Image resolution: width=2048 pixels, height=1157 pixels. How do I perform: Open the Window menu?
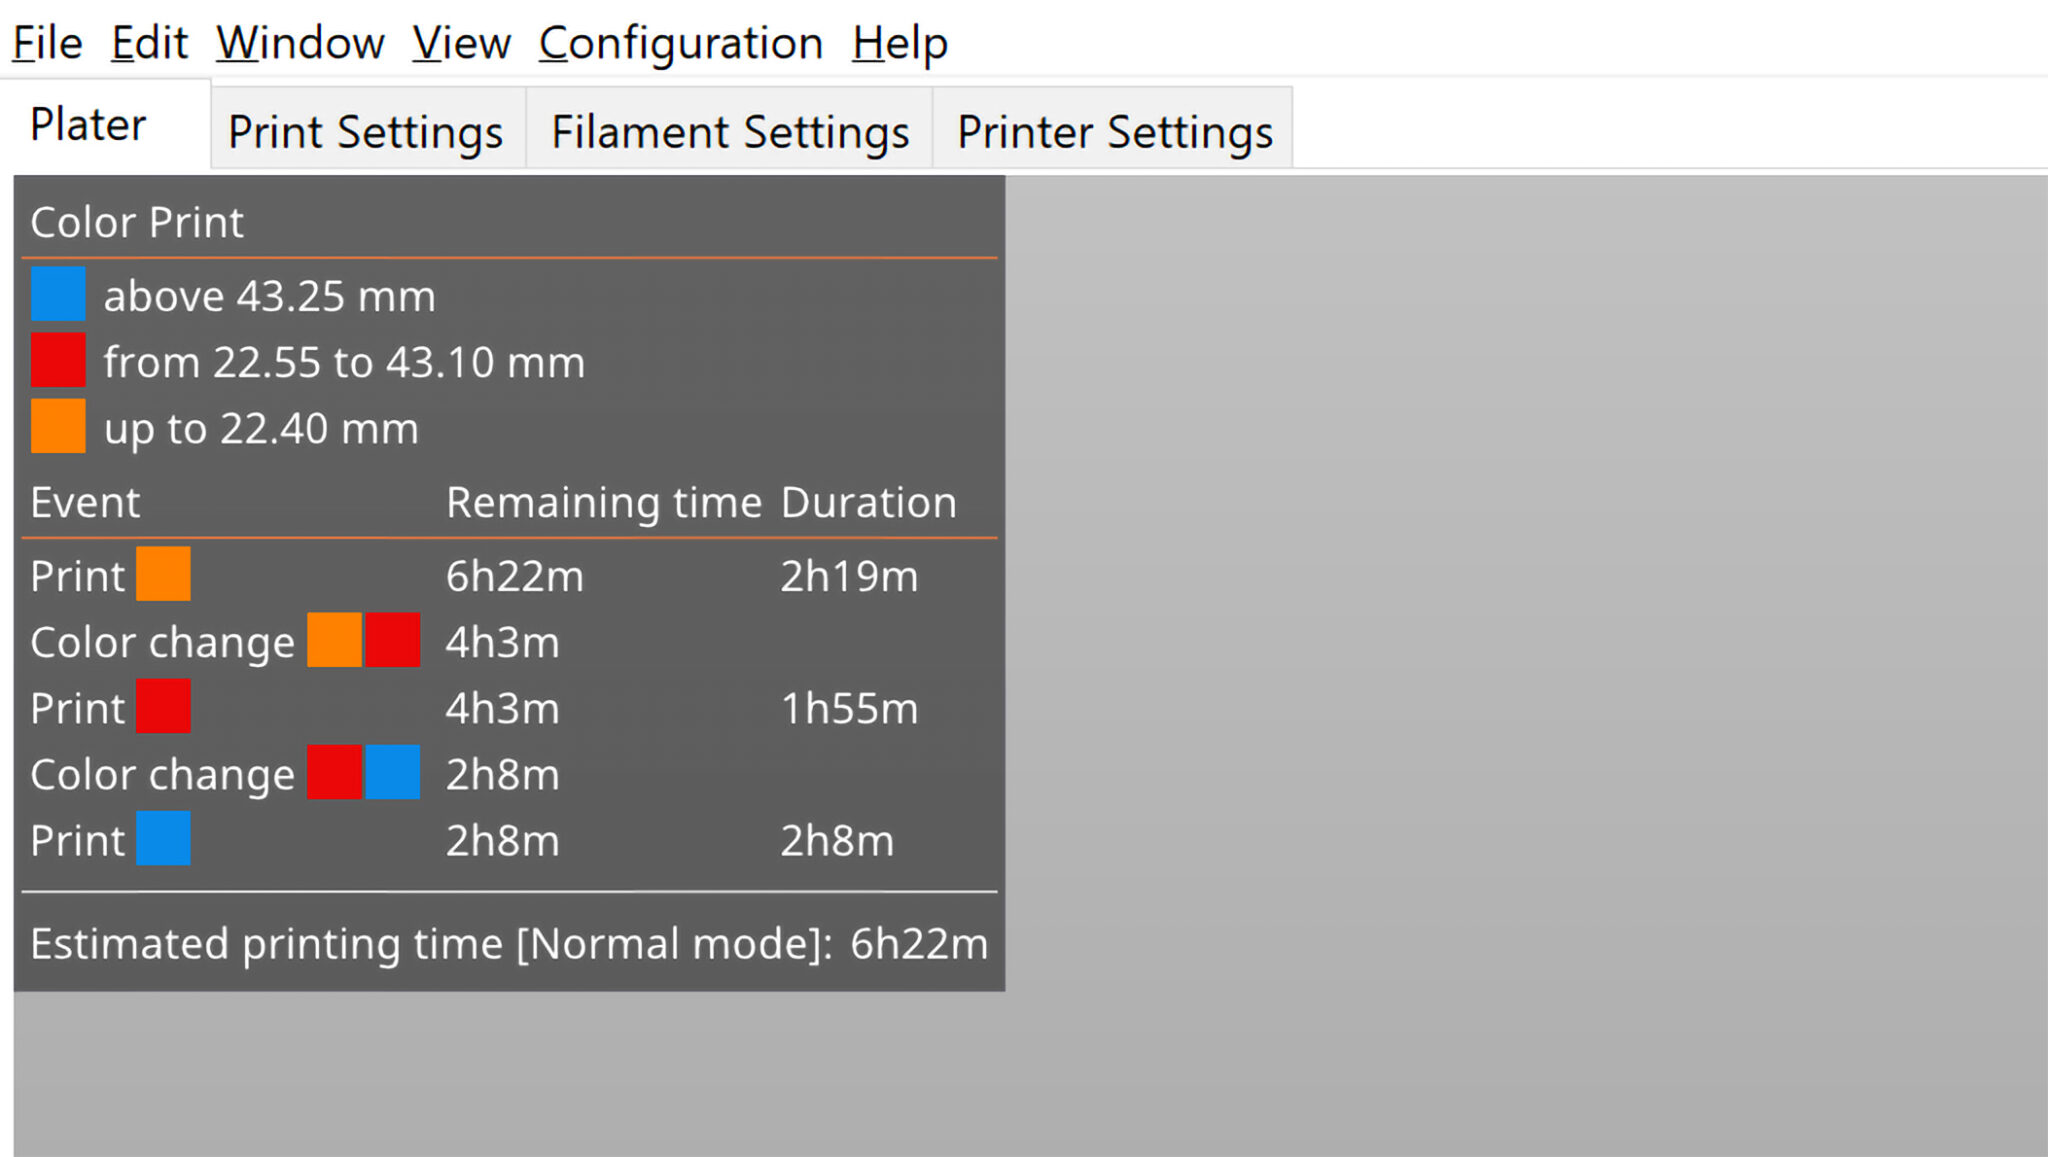click(x=299, y=42)
